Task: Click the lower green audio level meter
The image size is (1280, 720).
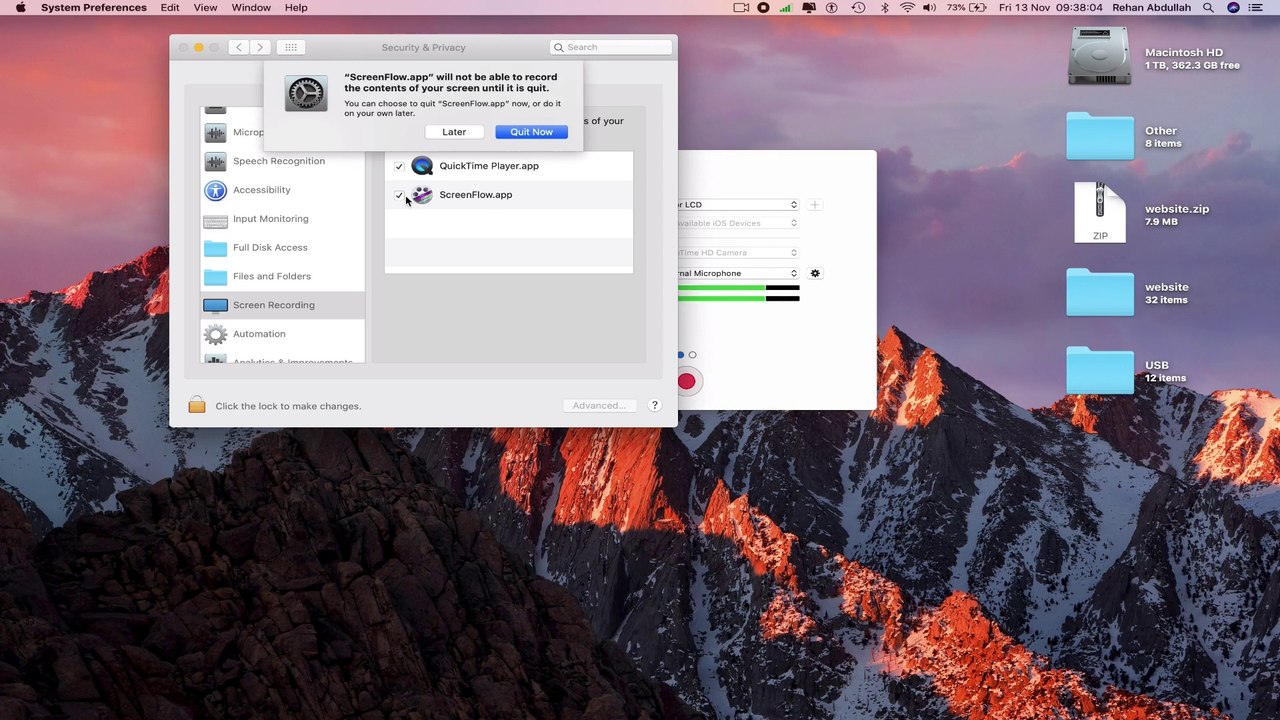Action: coord(739,298)
